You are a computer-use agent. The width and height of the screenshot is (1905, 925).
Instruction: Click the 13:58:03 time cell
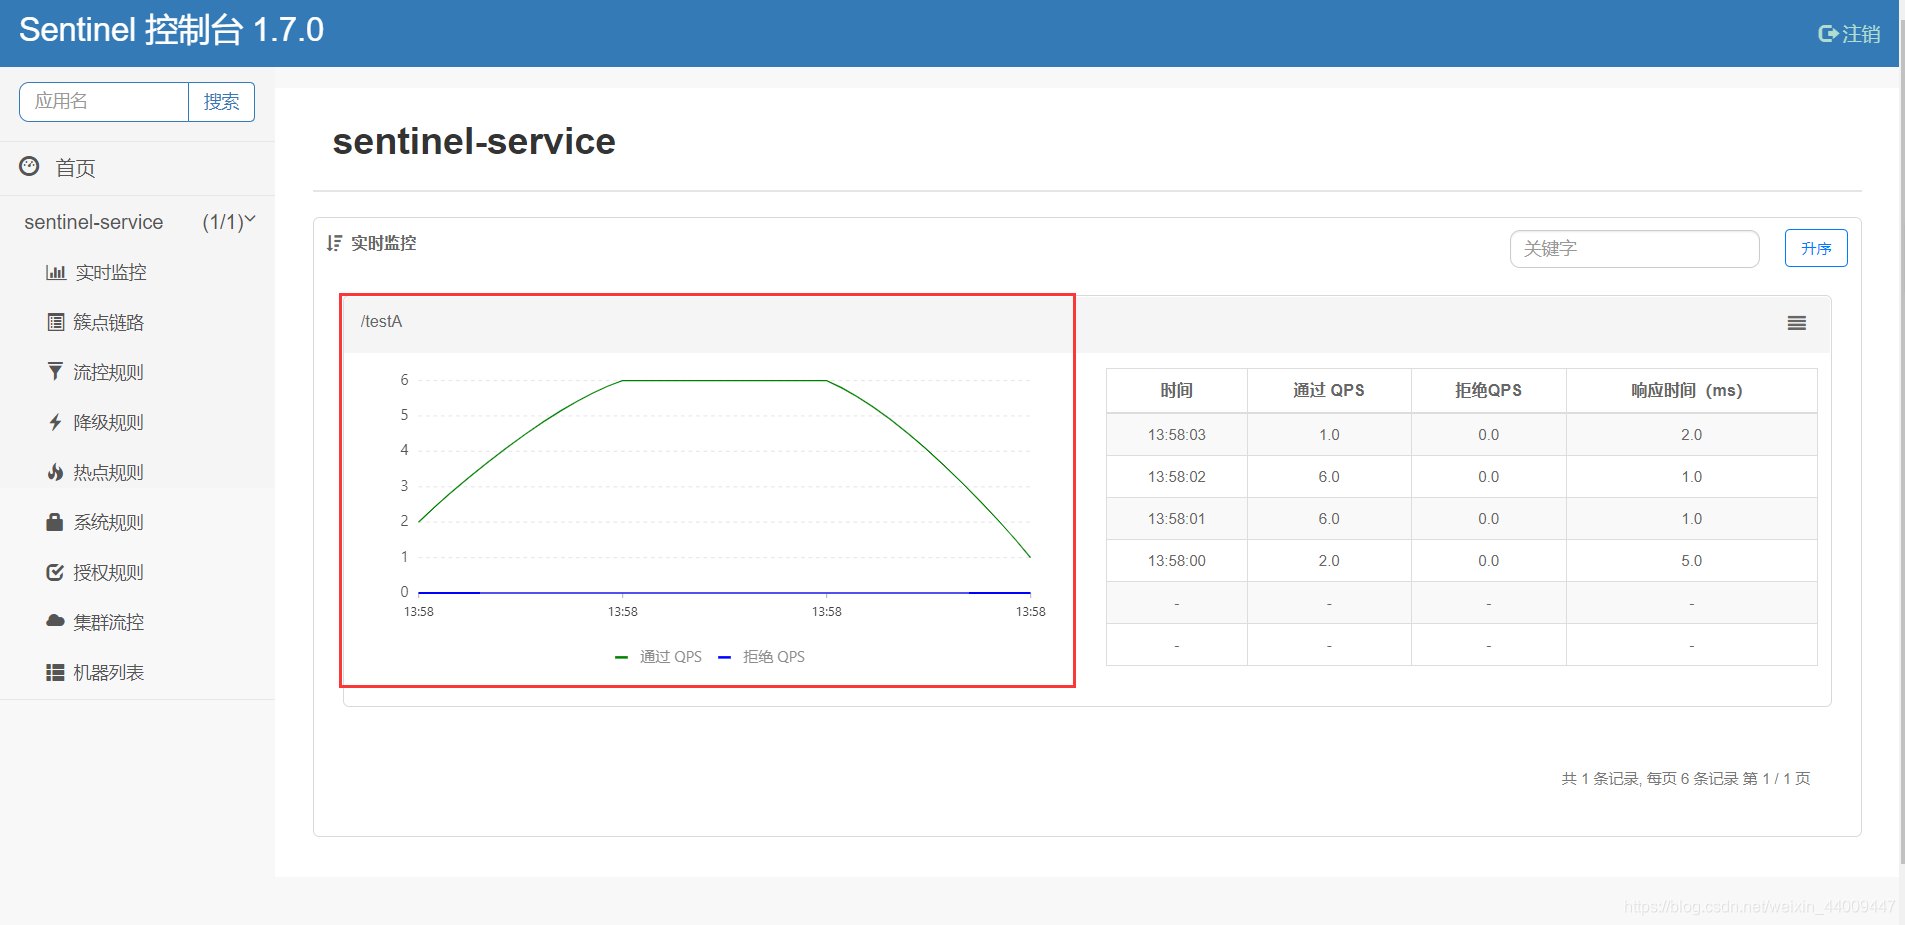tap(1176, 435)
